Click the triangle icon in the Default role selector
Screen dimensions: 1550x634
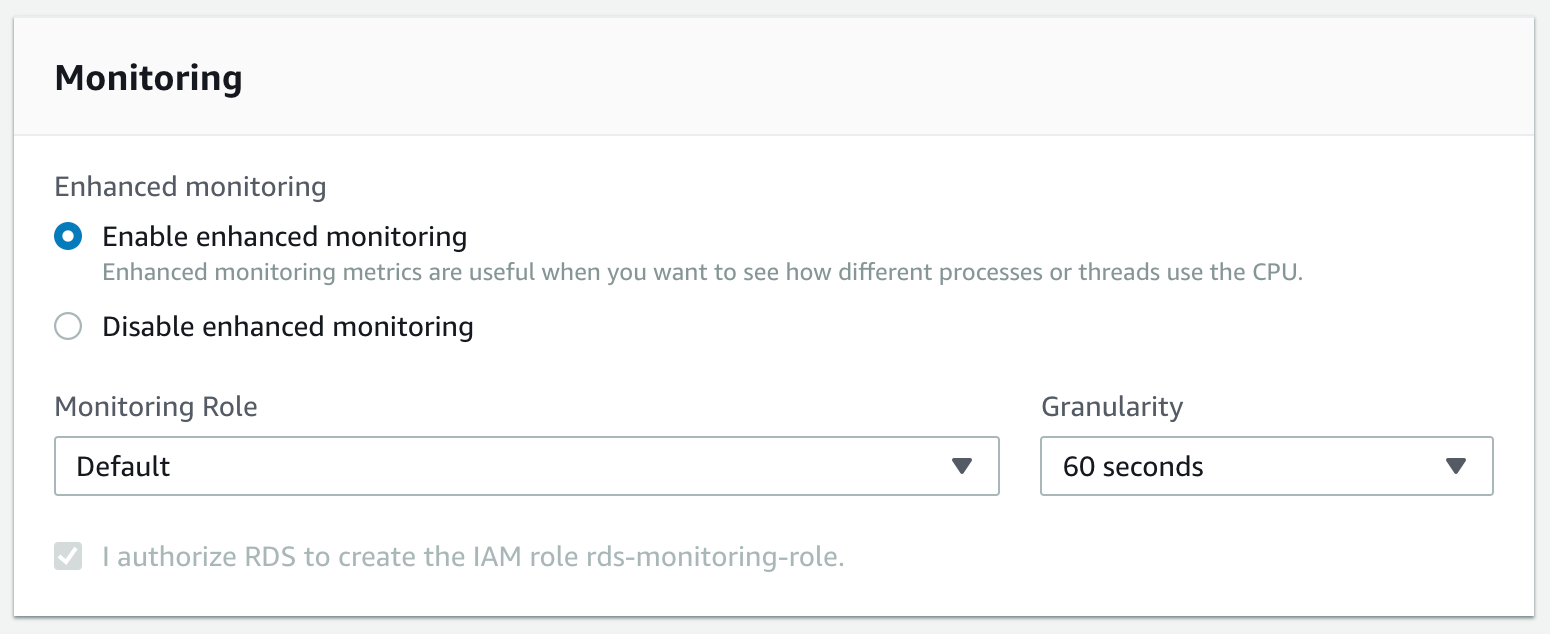(x=962, y=466)
